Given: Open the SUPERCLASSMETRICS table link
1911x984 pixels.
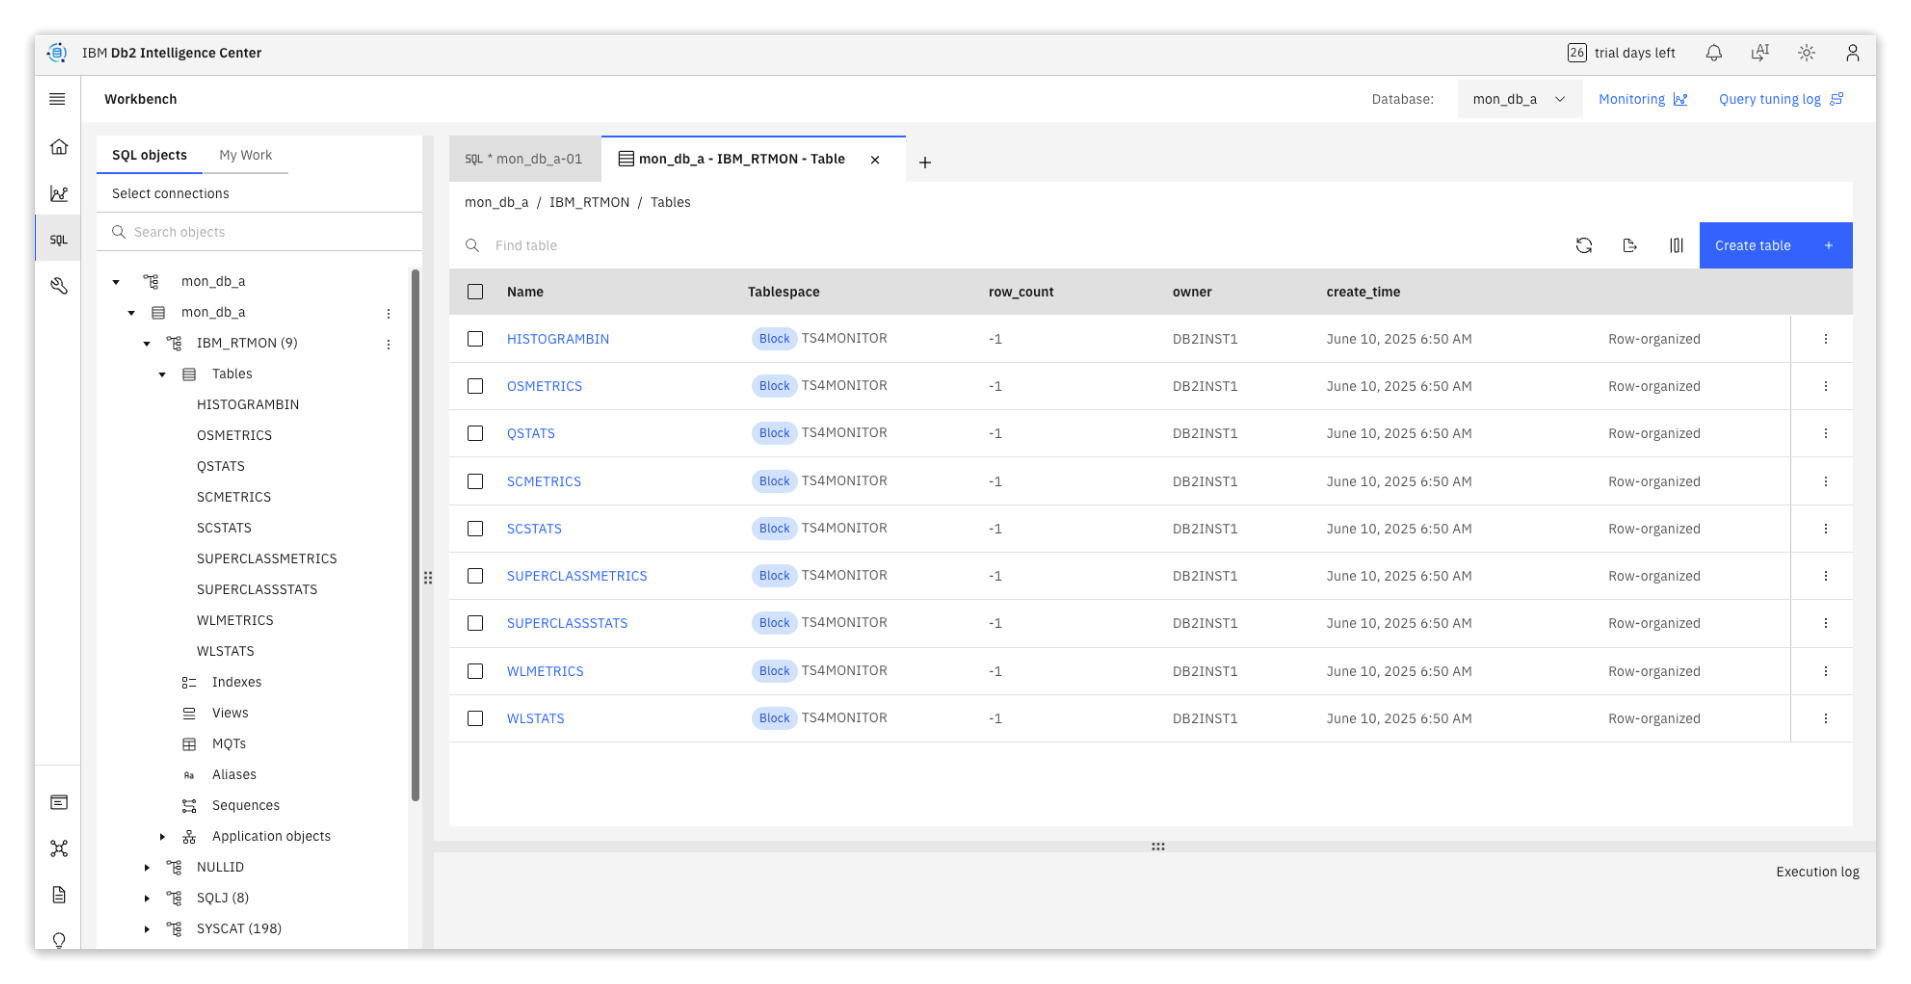Looking at the screenshot, I should point(577,576).
